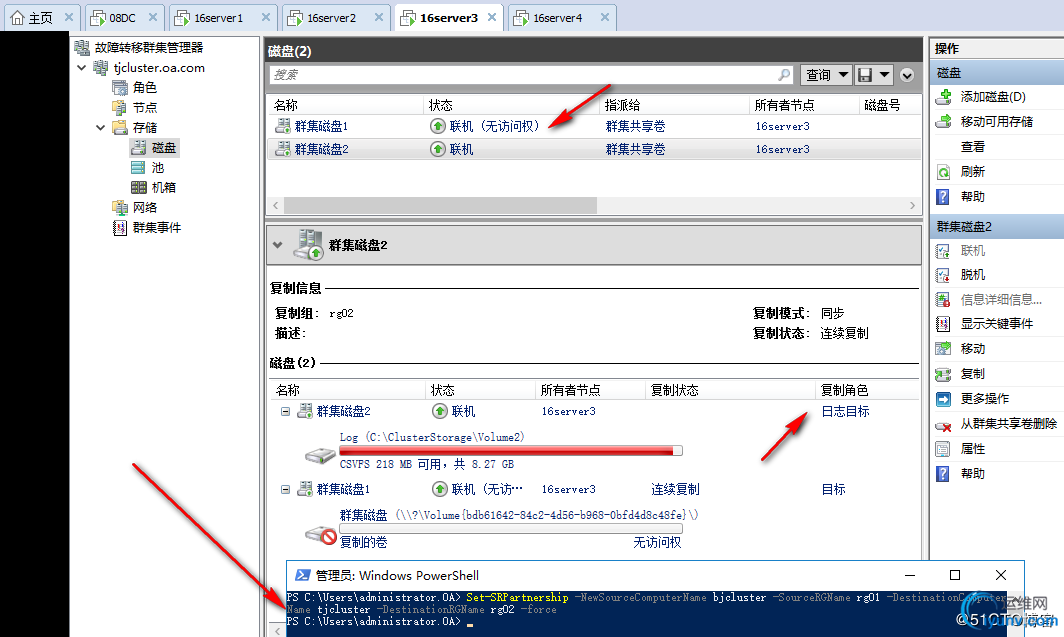
Task: Click 移动可用存储 action
Action: pos(996,122)
